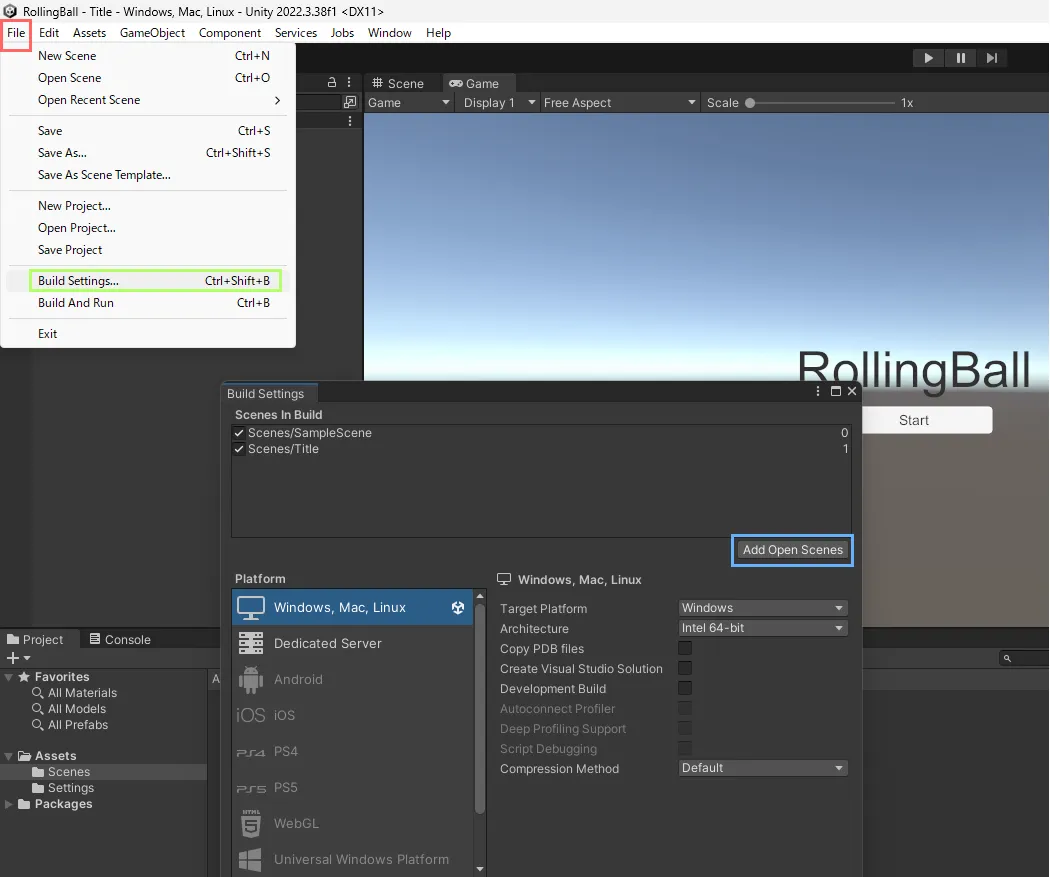Open the Compression Method dropdown
1050x877 pixels.
[762, 768]
